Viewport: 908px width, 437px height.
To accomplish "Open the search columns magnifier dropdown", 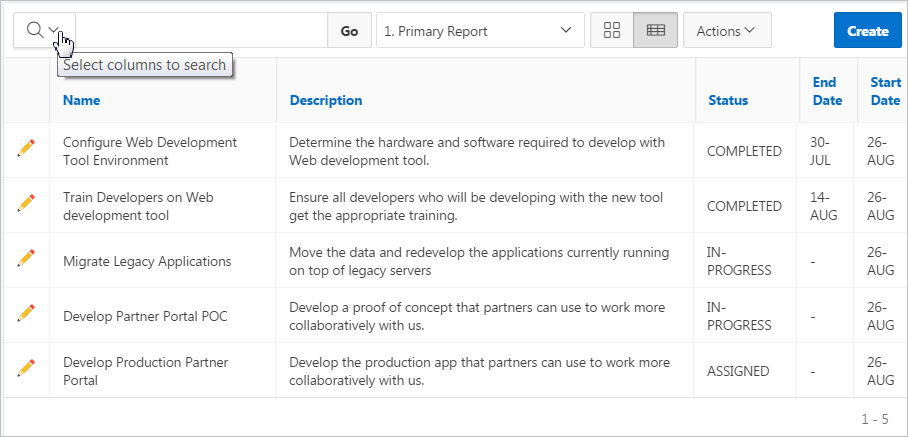I will 43,31.
